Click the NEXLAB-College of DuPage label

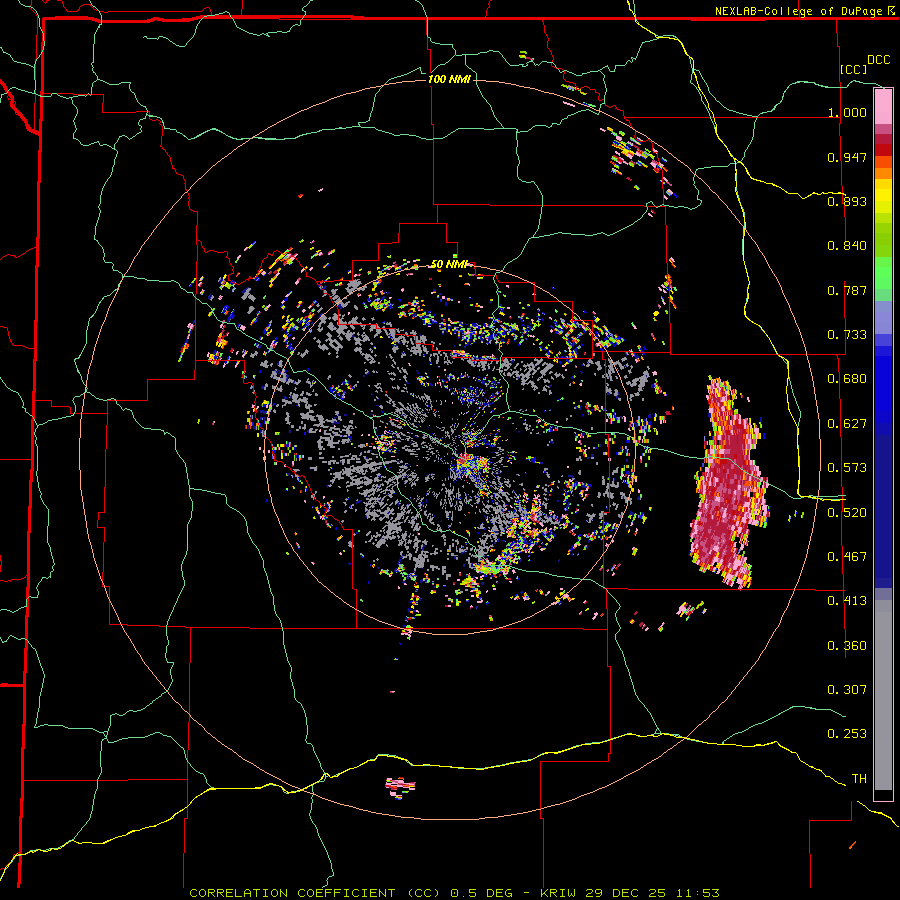click(799, 11)
